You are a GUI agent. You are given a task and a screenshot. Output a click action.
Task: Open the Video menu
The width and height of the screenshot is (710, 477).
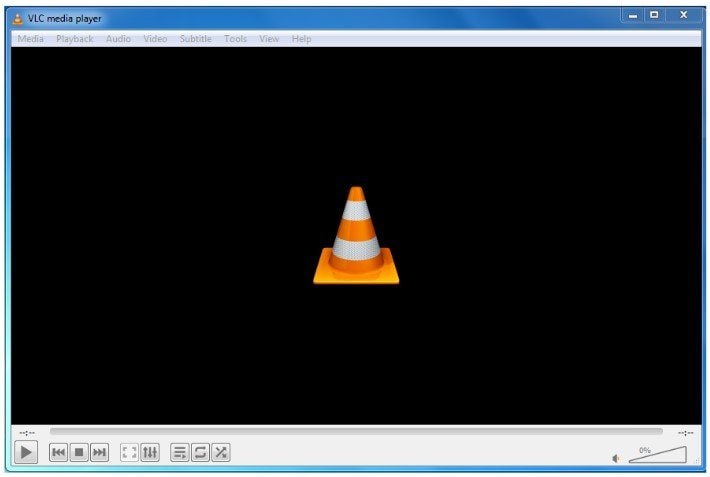155,39
